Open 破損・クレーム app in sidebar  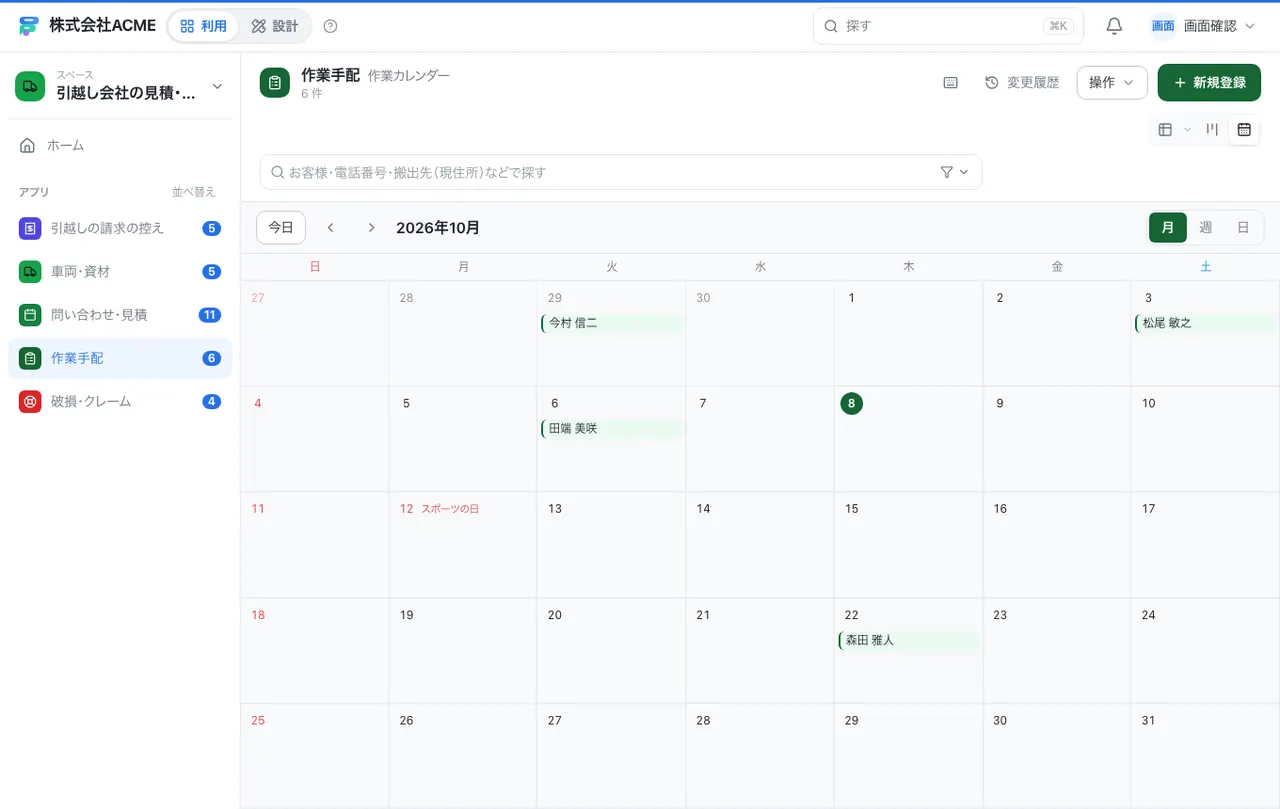(x=120, y=401)
